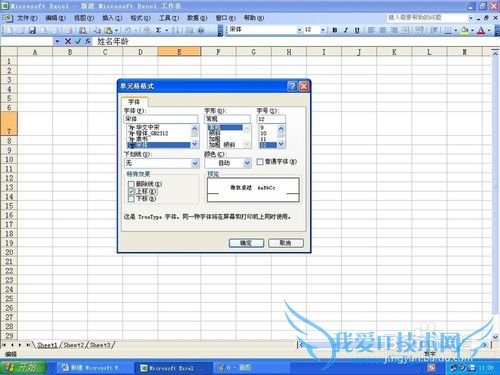500x375 pixels.
Task: Open the 文件 File menu
Action: (27, 18)
